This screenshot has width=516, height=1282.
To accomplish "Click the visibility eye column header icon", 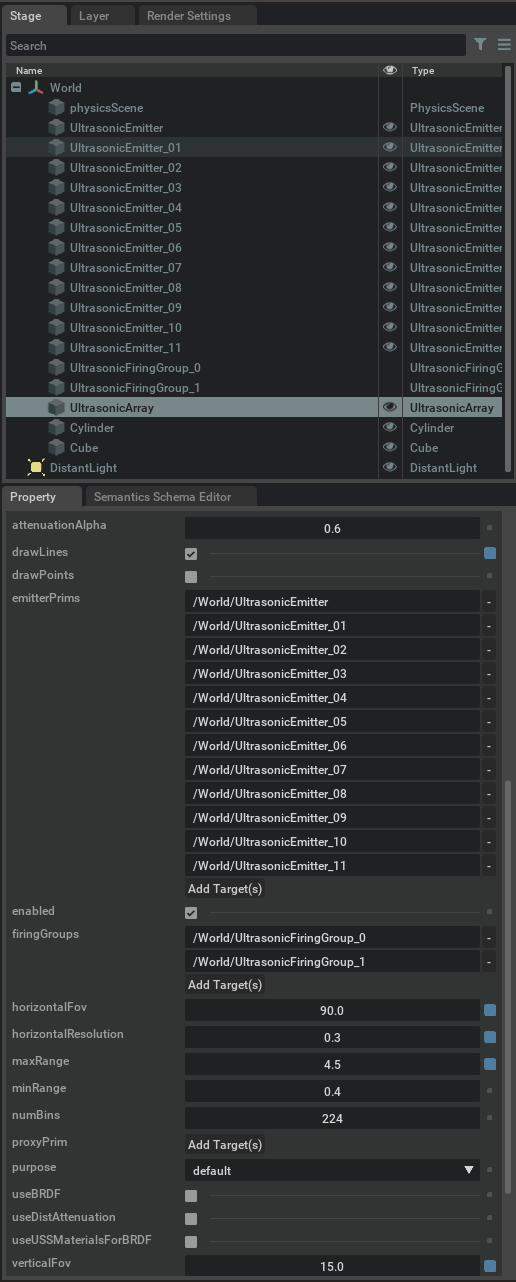I will click(390, 71).
